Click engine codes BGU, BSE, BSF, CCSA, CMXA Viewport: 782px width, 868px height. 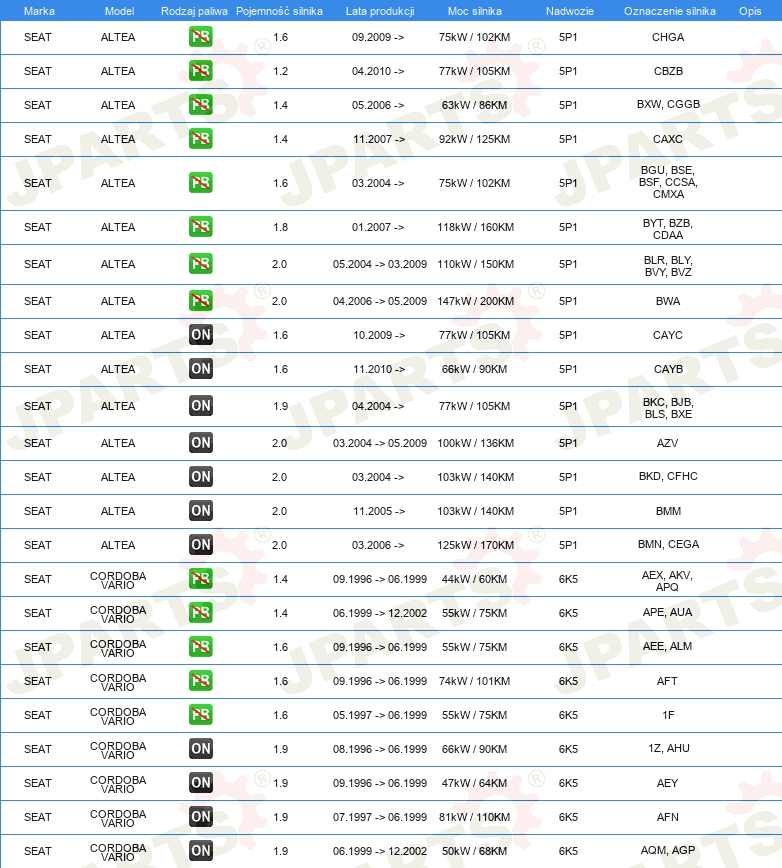[x=668, y=182]
